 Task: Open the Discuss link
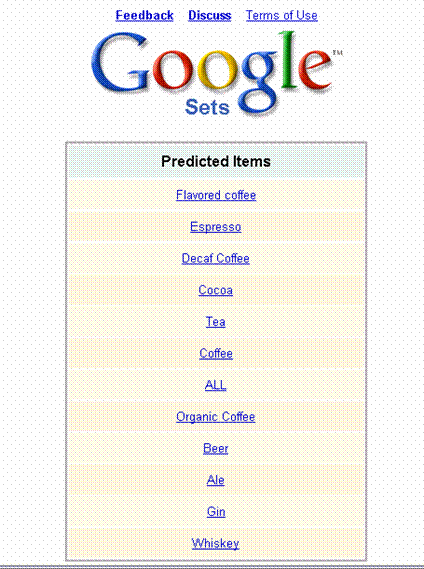(210, 16)
